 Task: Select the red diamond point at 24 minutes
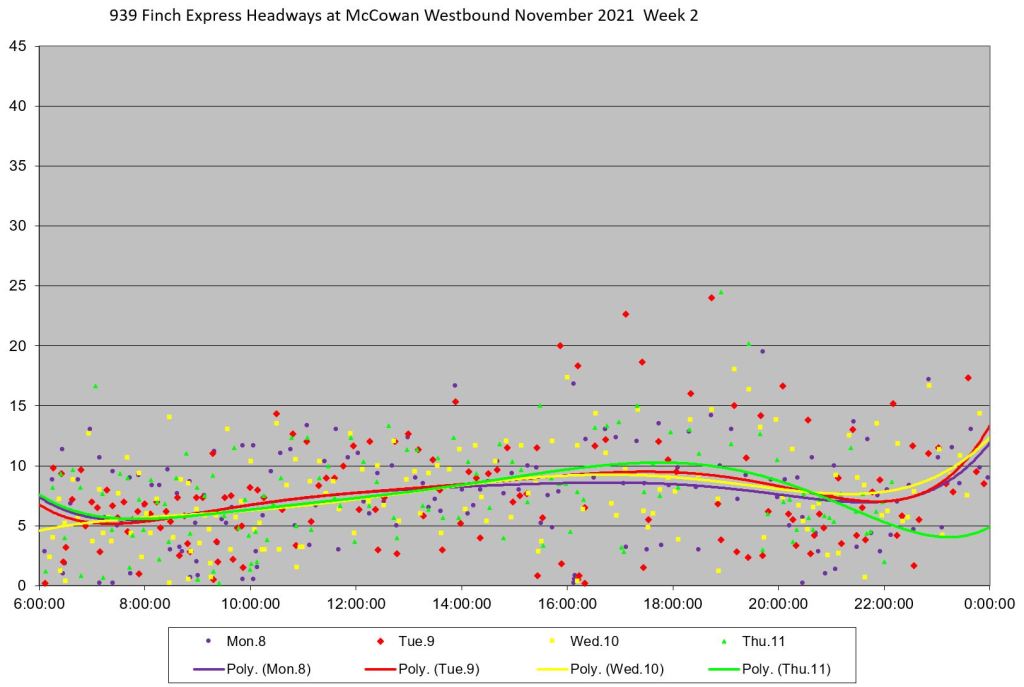(x=711, y=297)
